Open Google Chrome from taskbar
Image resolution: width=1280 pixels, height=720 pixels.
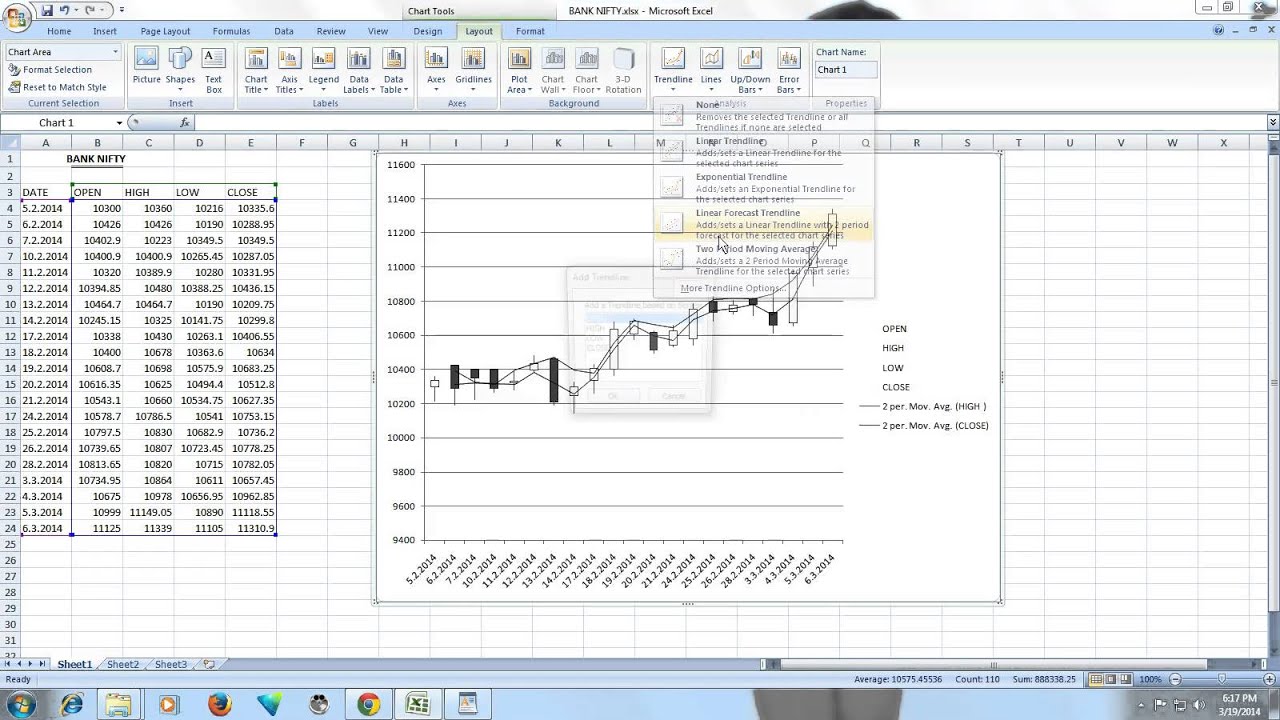[x=368, y=705]
